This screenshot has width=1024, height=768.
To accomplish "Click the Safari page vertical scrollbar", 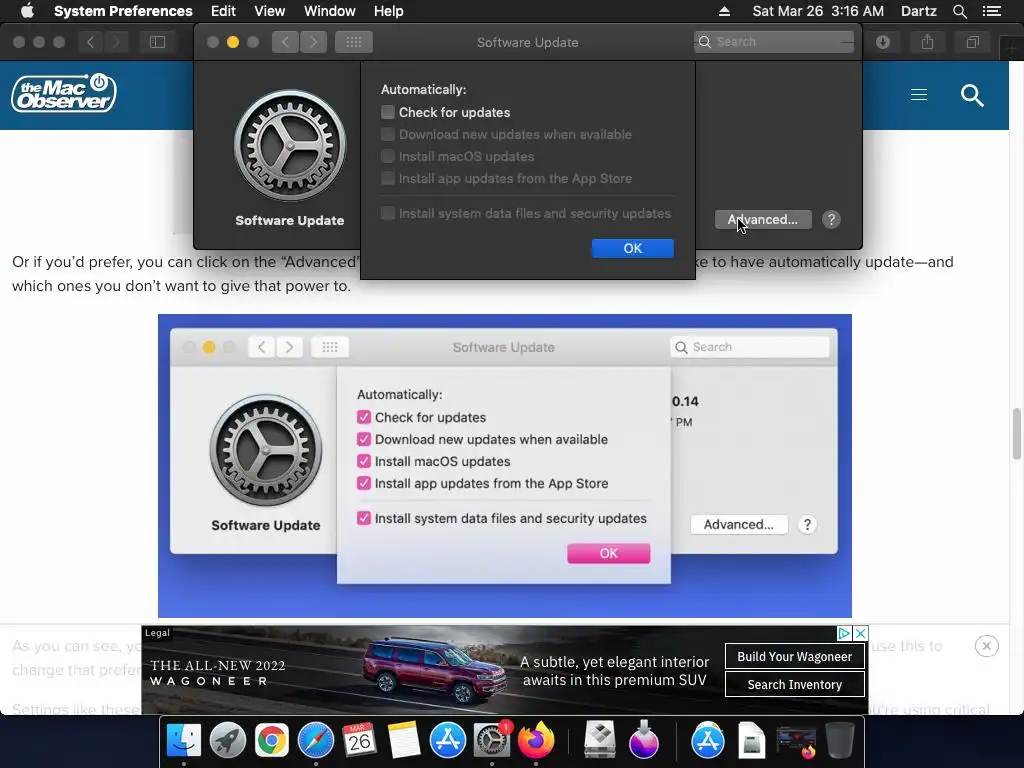I will [x=1016, y=434].
